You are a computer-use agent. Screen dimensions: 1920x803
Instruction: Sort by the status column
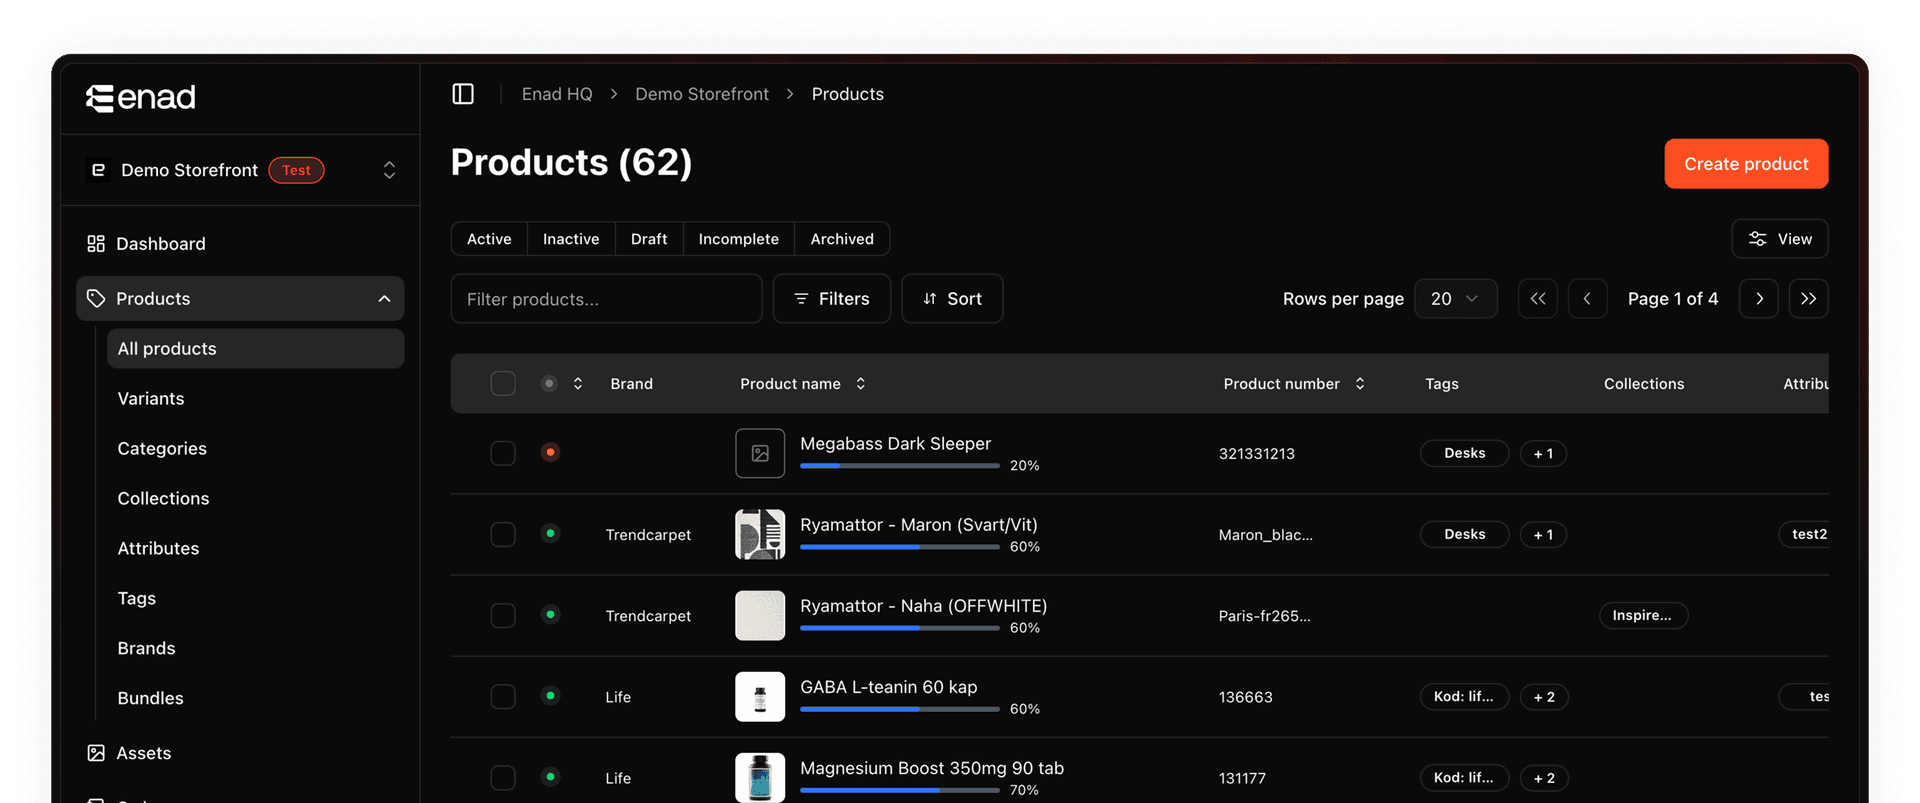(578, 384)
